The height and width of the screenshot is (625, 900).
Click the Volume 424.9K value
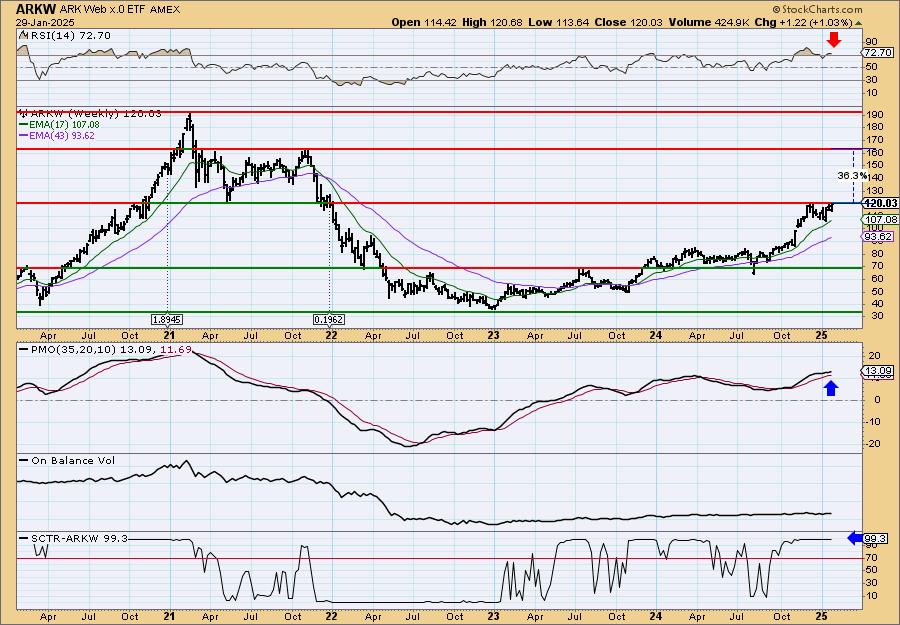pyautogui.click(x=709, y=22)
